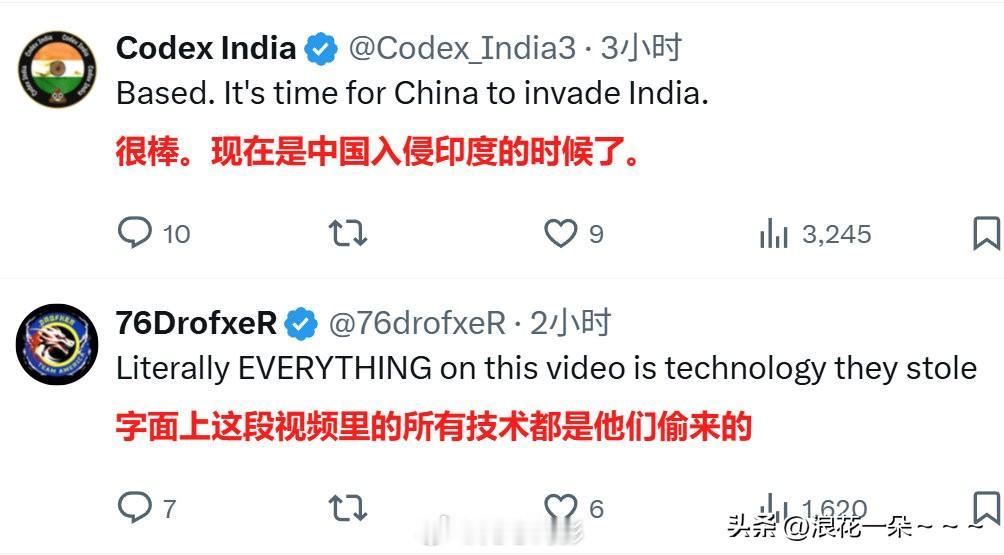
Task: Click the 76DrofxeR display name
Action: 196,323
